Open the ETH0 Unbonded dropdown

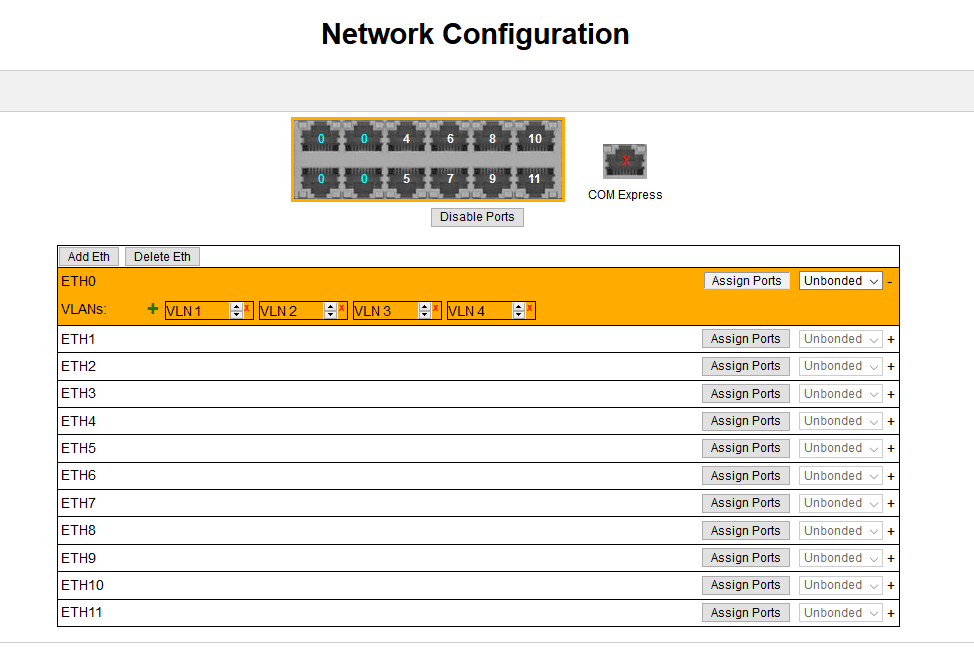point(840,281)
